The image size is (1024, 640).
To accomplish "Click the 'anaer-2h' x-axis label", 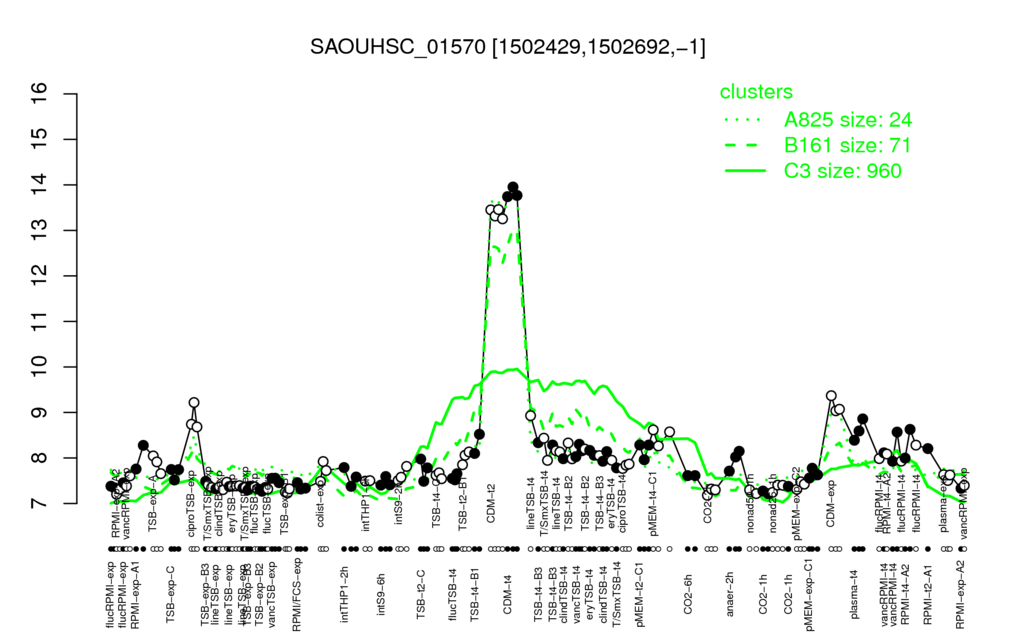I will coord(729,594).
